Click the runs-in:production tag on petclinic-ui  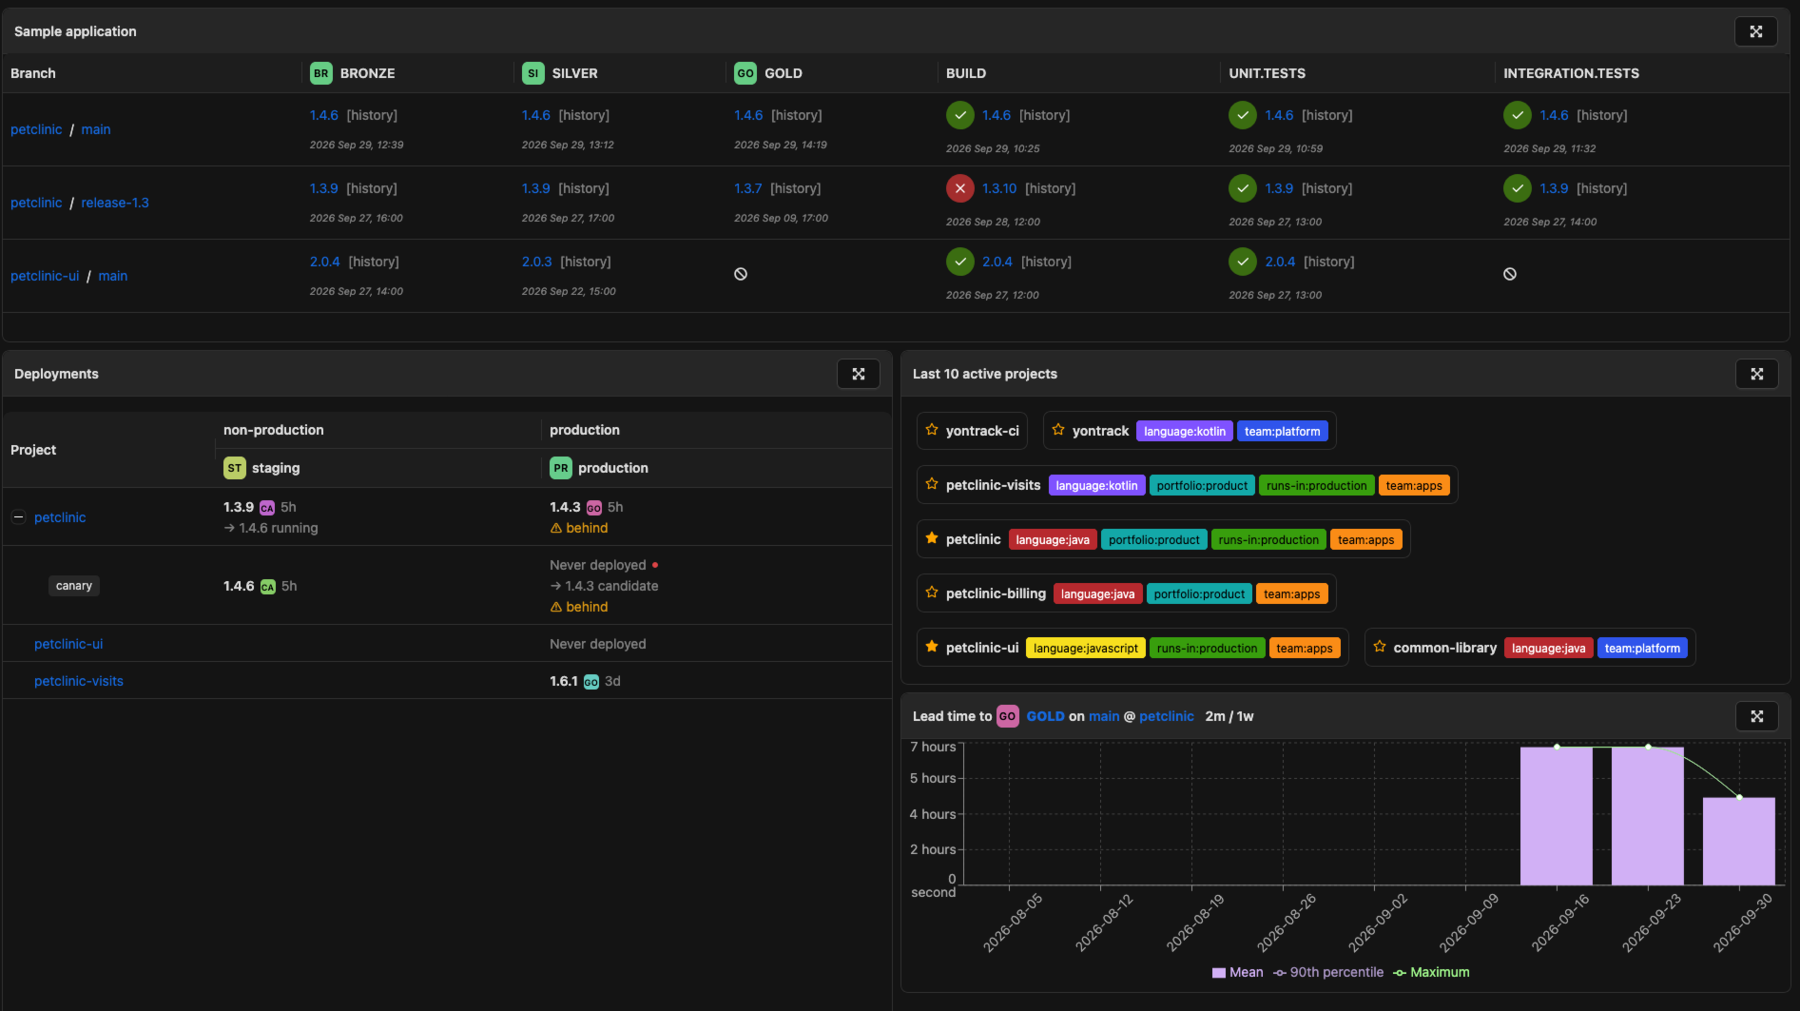(x=1207, y=648)
